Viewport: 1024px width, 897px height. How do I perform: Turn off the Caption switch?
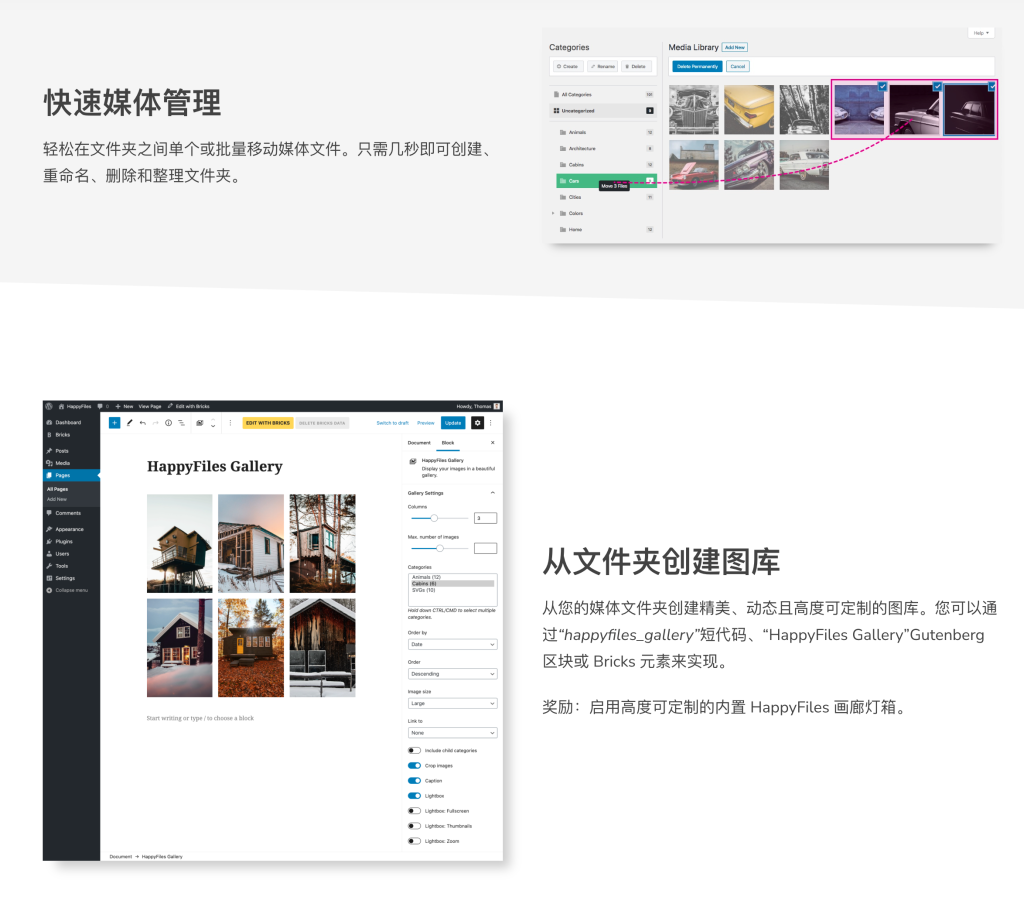[414, 781]
